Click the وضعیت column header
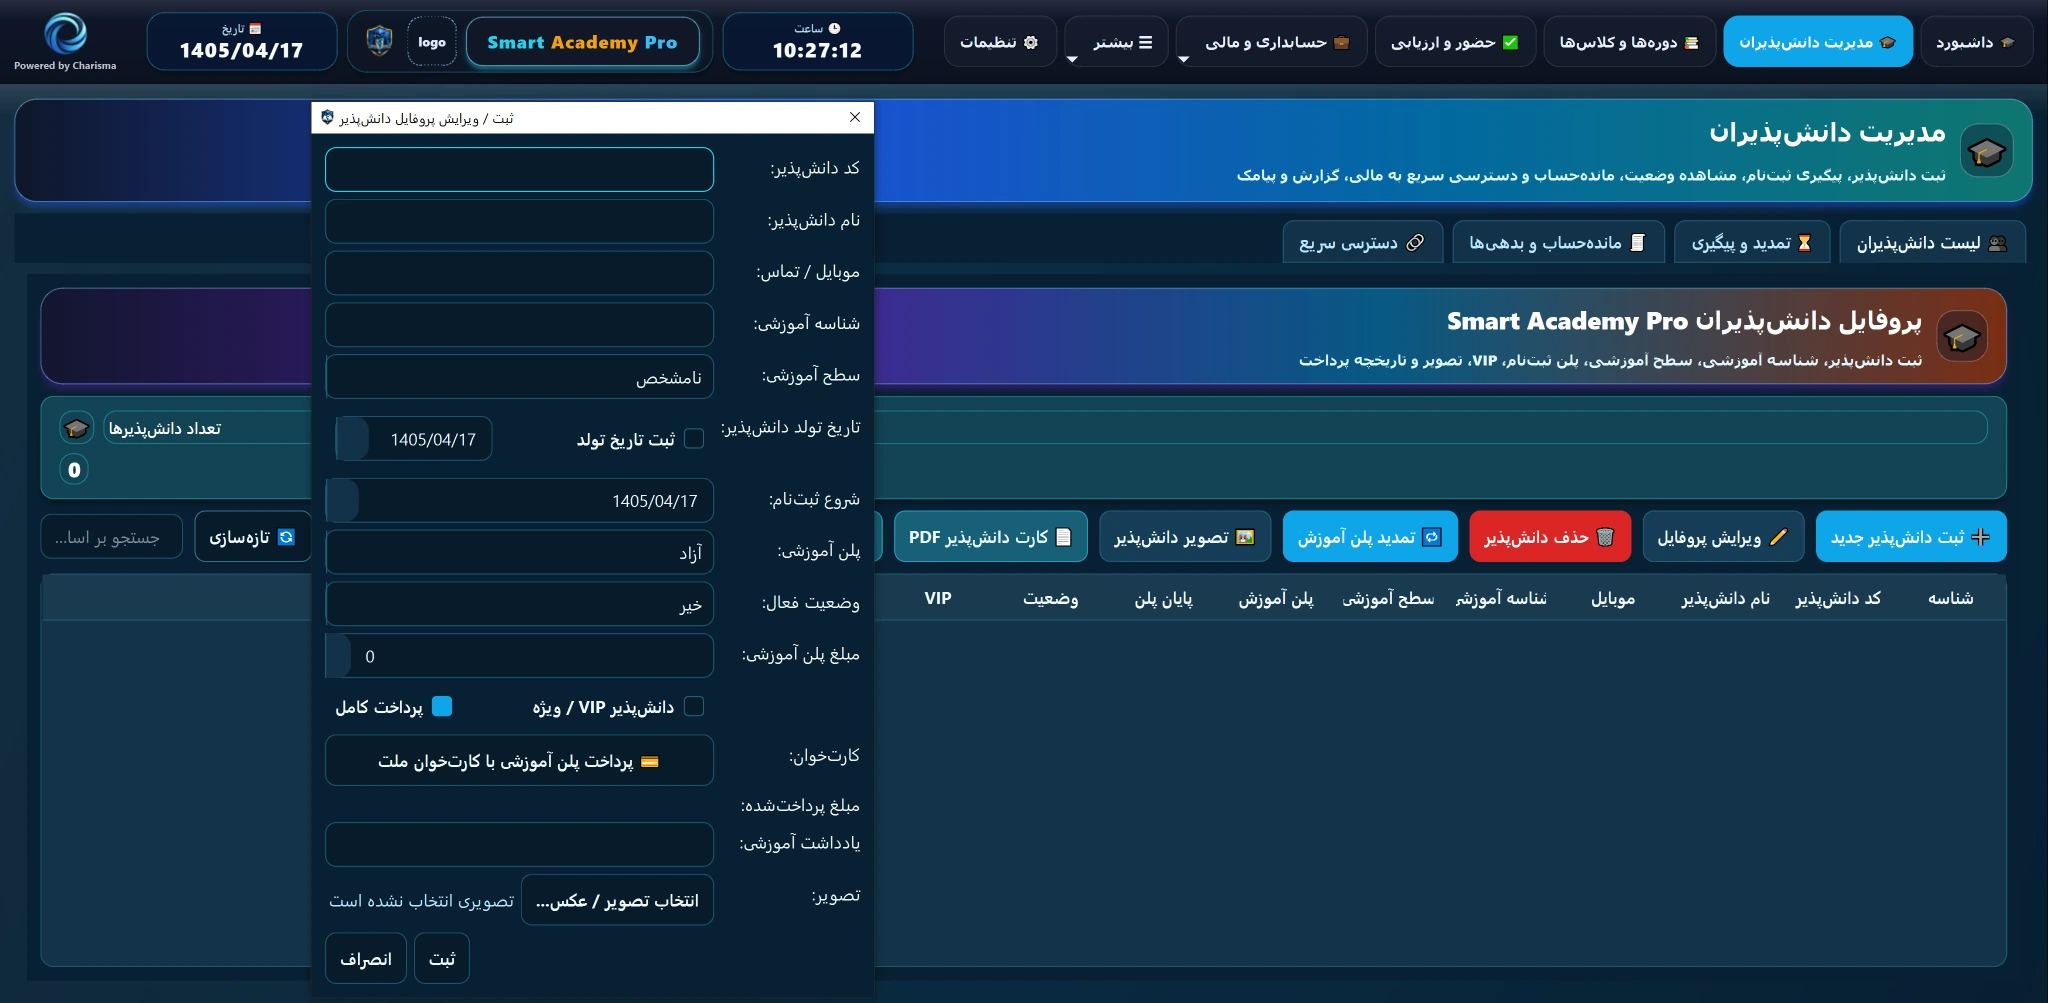 (x=1050, y=598)
